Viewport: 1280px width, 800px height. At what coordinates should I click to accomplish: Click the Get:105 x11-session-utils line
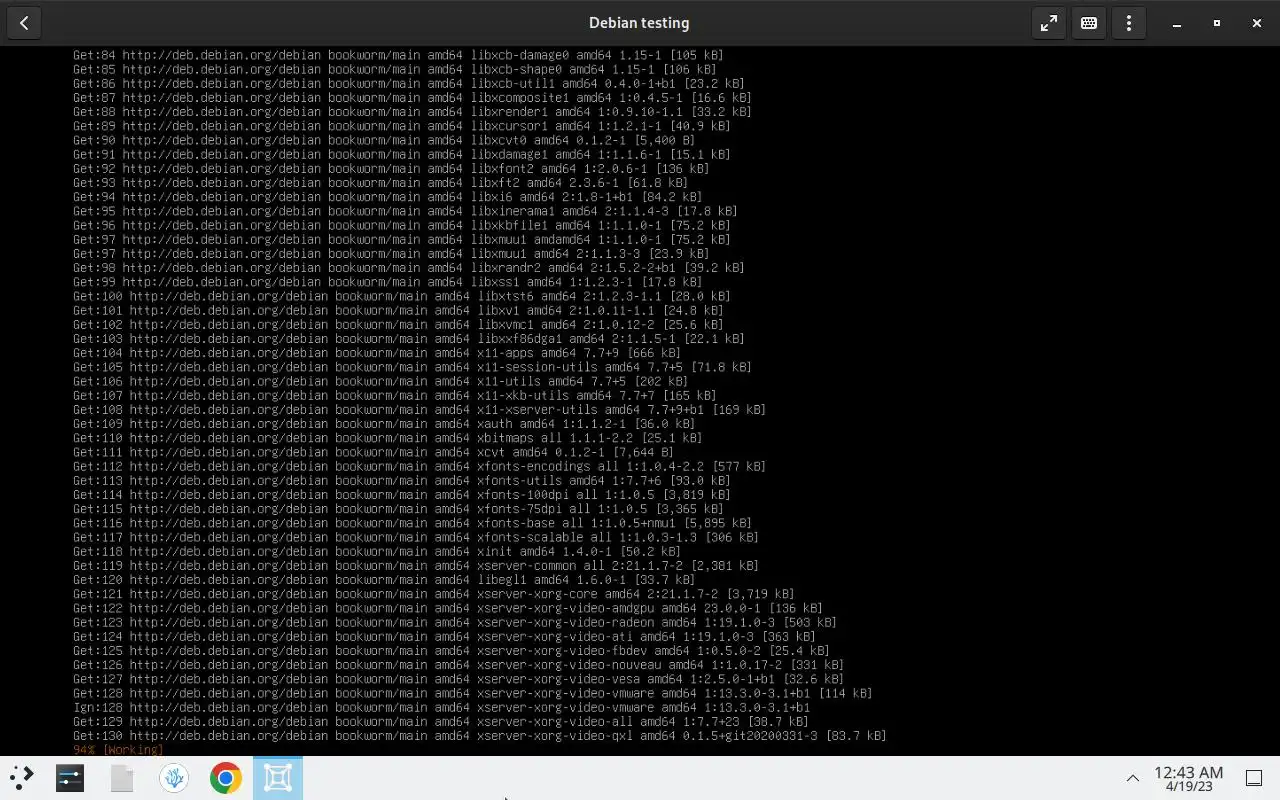point(412,367)
